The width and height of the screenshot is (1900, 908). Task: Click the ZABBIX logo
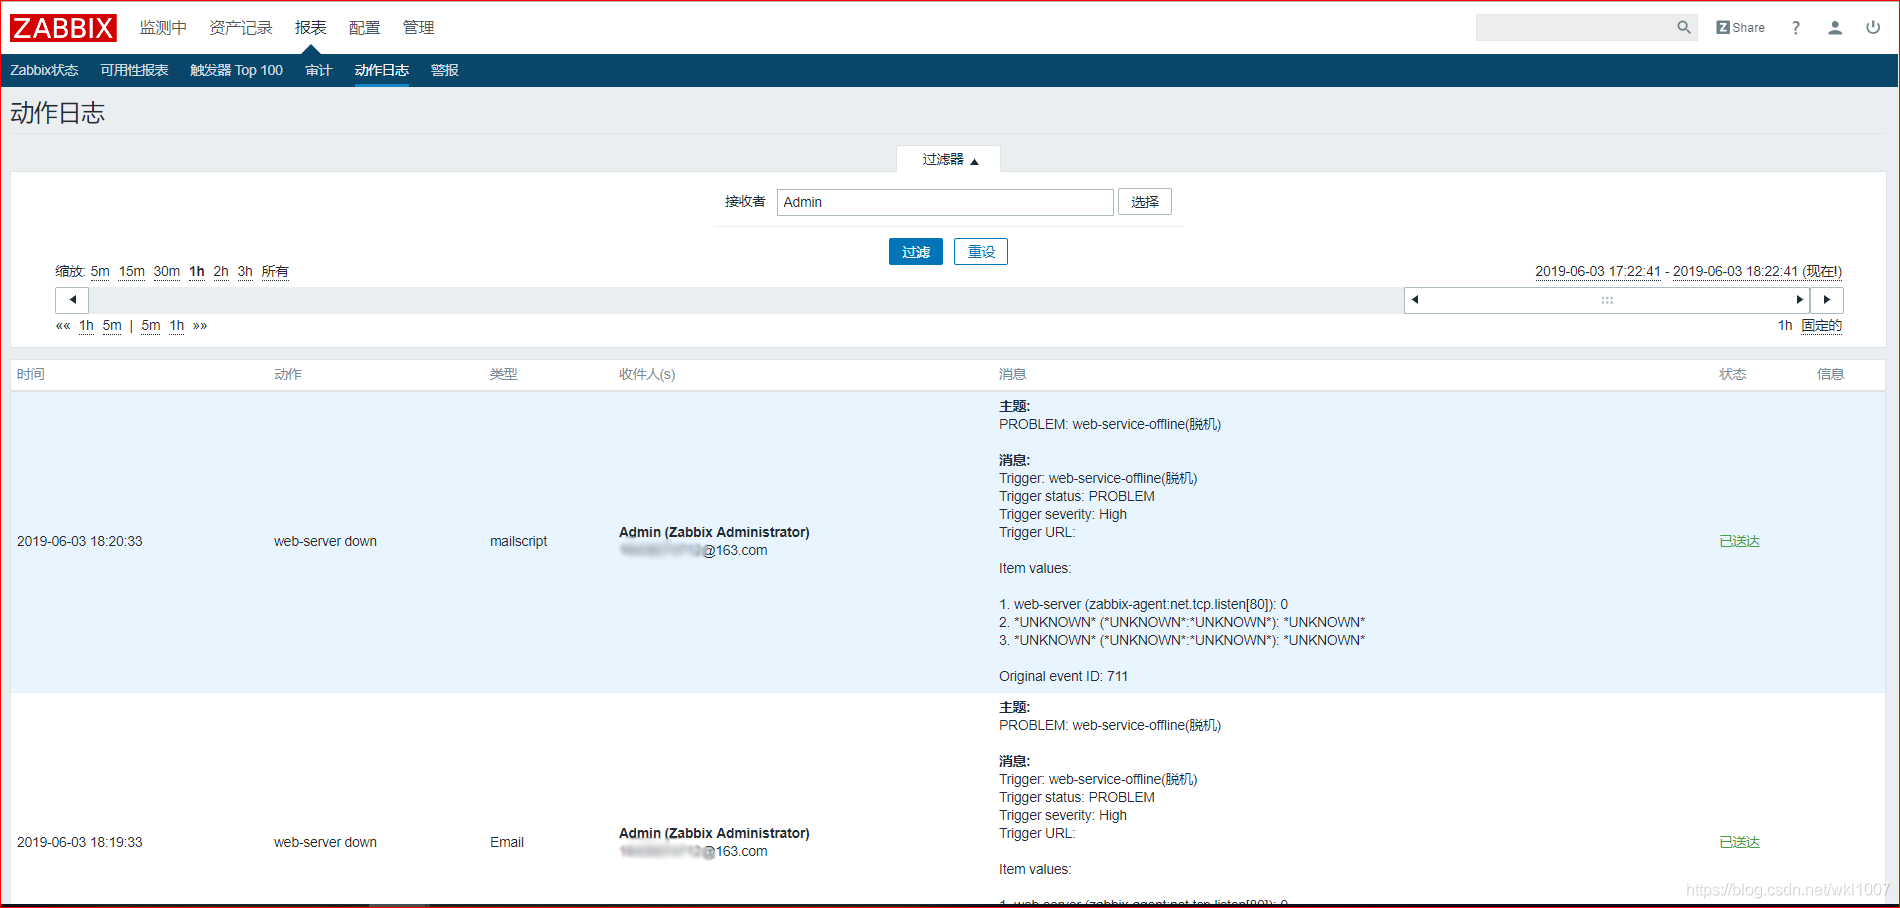click(x=63, y=28)
